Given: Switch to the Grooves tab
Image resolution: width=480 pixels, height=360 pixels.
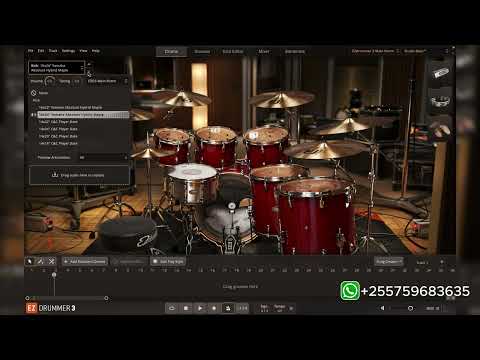Looking at the screenshot, I should point(202,51).
